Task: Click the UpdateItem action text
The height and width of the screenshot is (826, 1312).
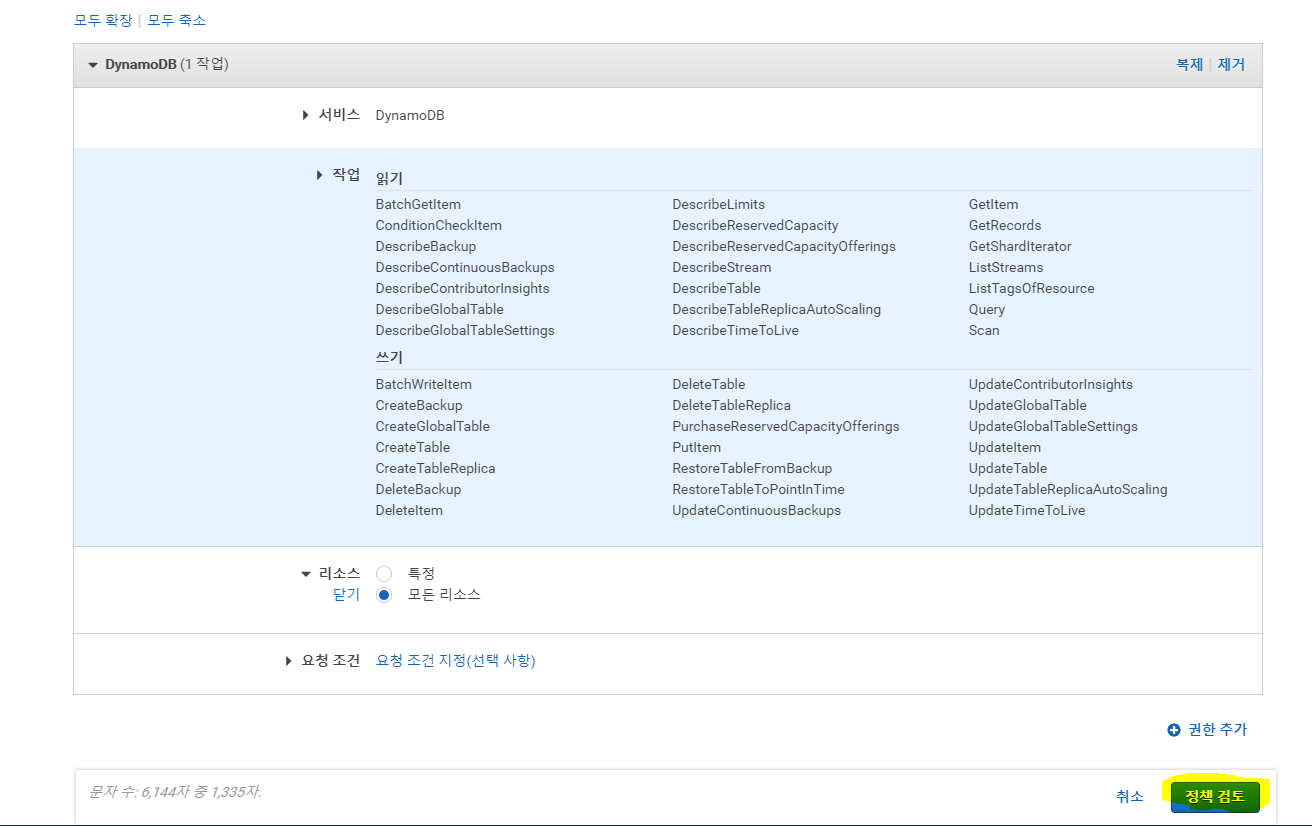Action: tap(1005, 447)
